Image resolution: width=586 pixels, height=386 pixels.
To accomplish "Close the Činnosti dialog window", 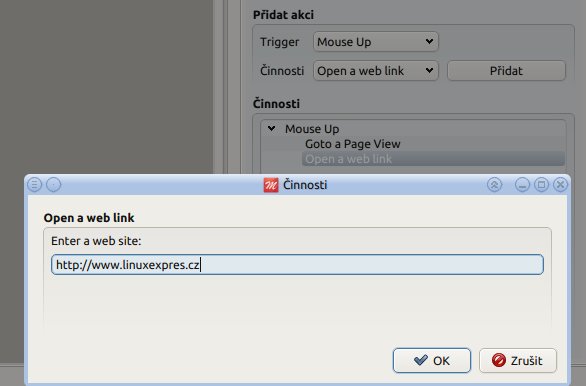I will click(x=560, y=185).
